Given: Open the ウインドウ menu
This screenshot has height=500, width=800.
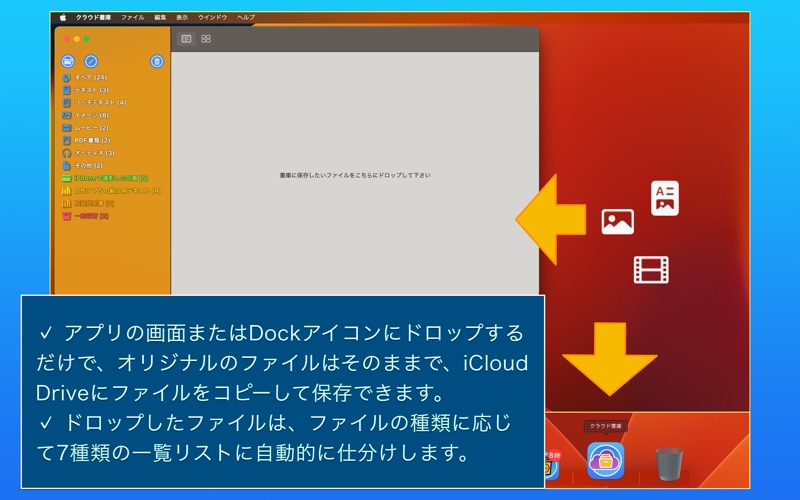Looking at the screenshot, I should click(212, 17).
